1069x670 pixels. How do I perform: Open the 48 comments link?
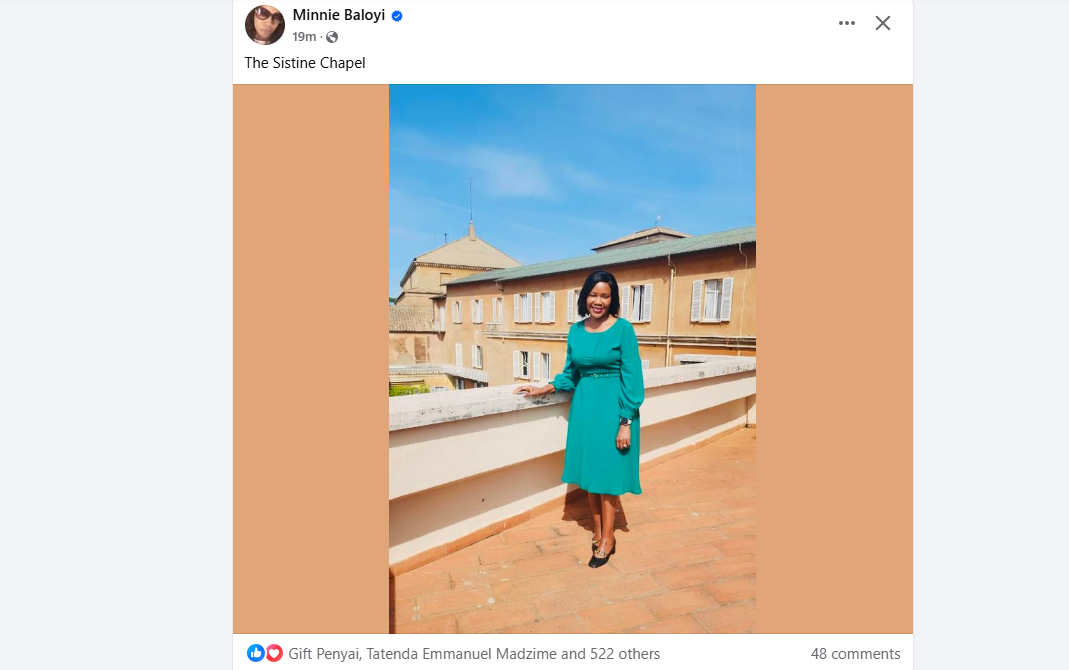tap(855, 654)
